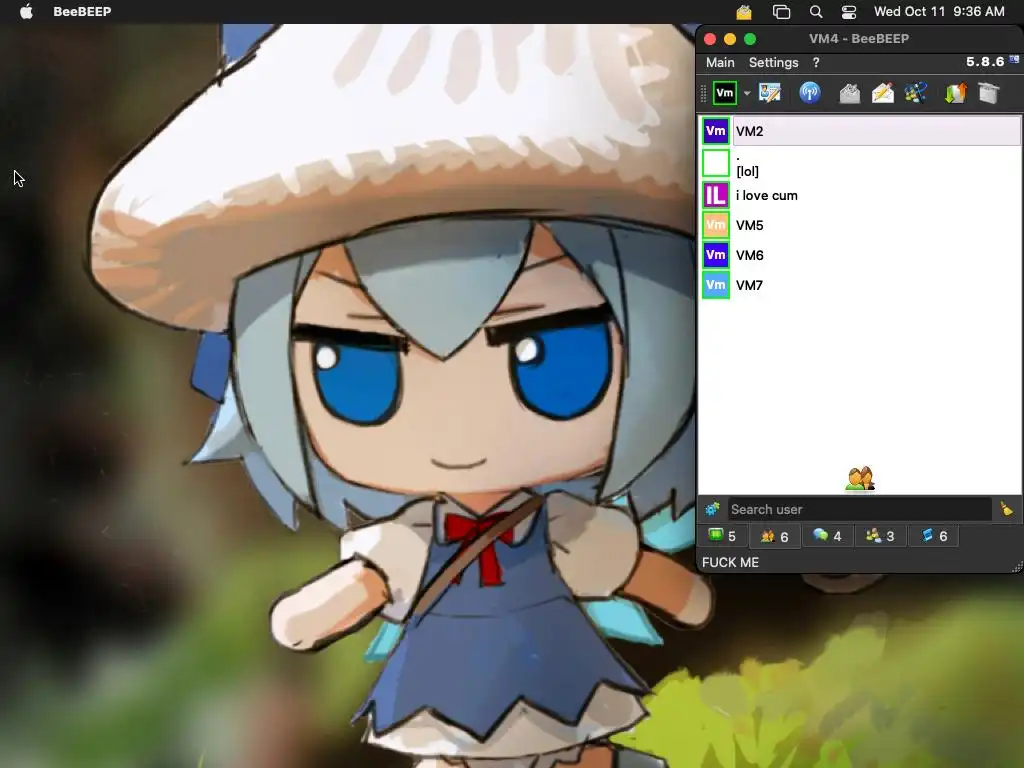This screenshot has width=1024, height=768.
Task: Click the light-blue Vm avatar of VM7
Action: (x=716, y=285)
